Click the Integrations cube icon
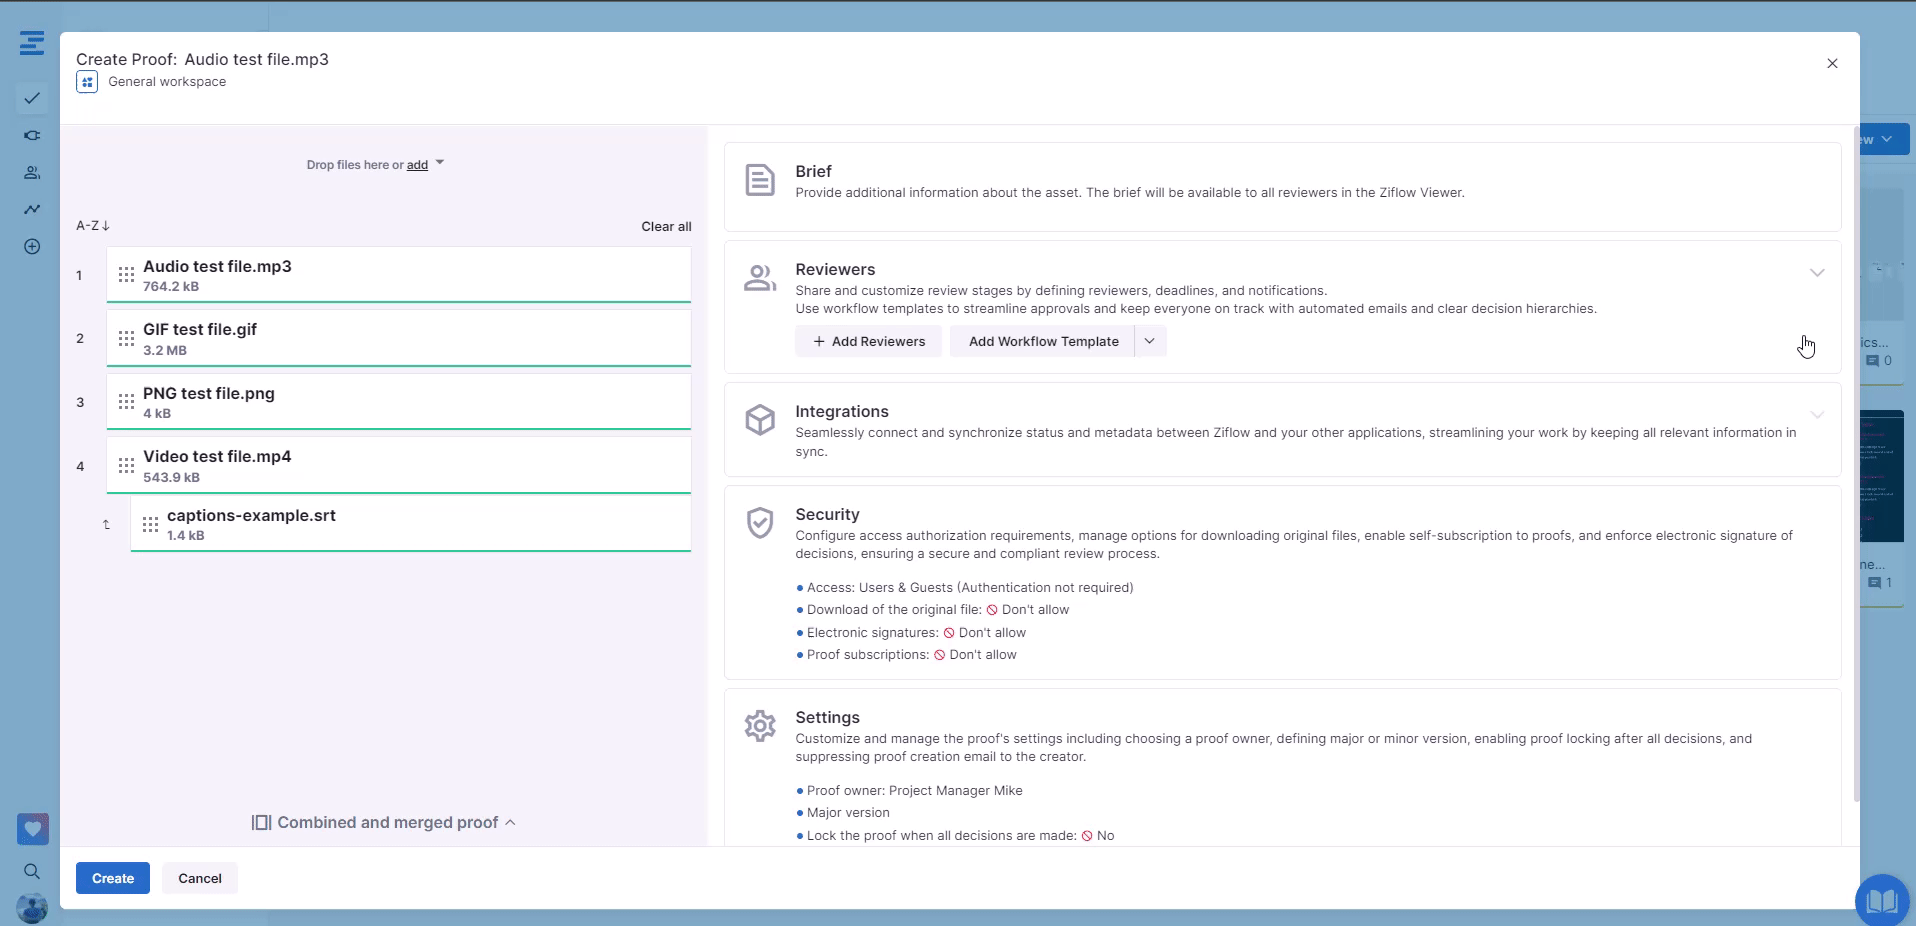 click(760, 420)
